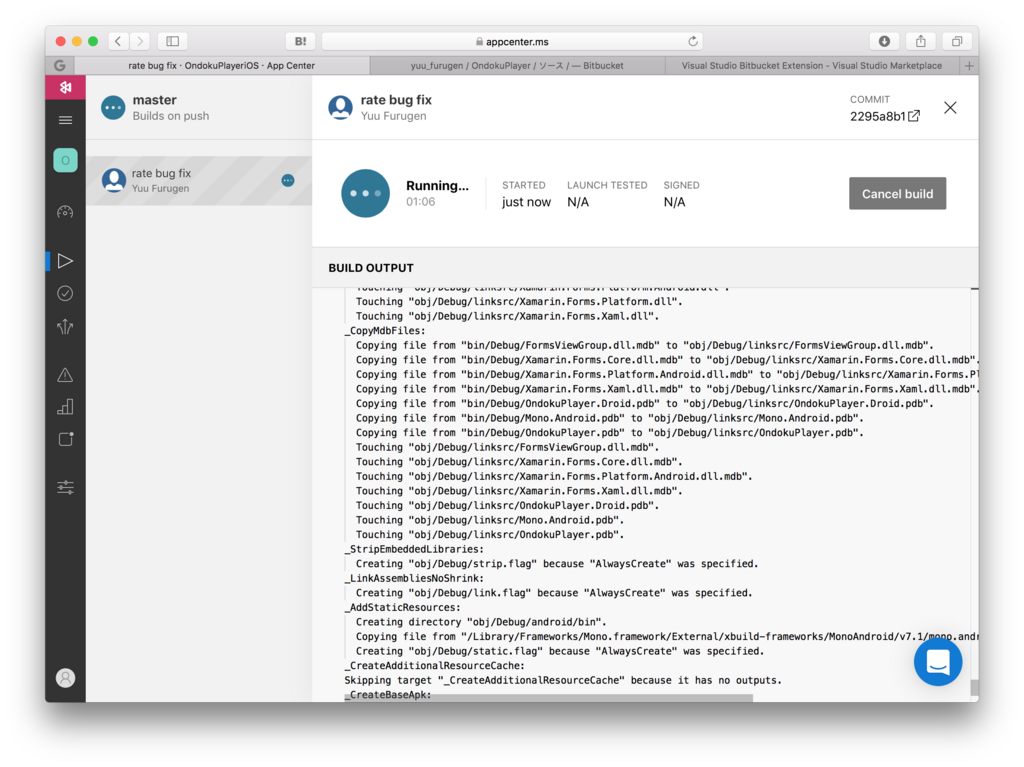Click the large Running status indicator
Viewport: 1024px width, 767px height.
coord(366,193)
